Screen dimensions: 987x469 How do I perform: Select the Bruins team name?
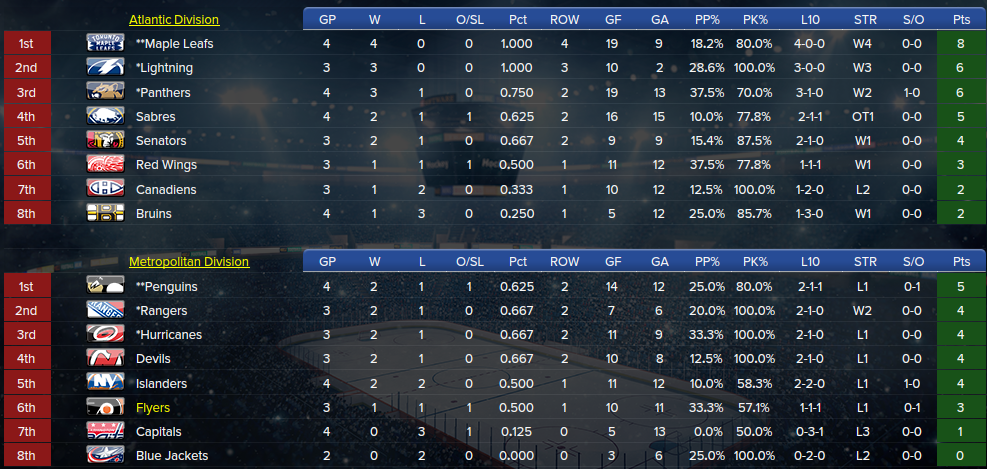154,213
